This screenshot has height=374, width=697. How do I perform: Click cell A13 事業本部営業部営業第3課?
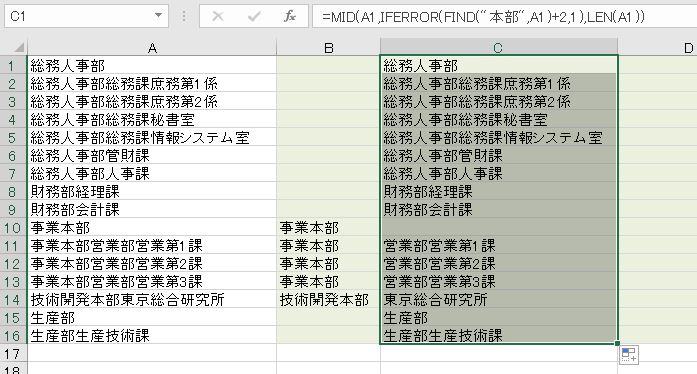(x=152, y=282)
